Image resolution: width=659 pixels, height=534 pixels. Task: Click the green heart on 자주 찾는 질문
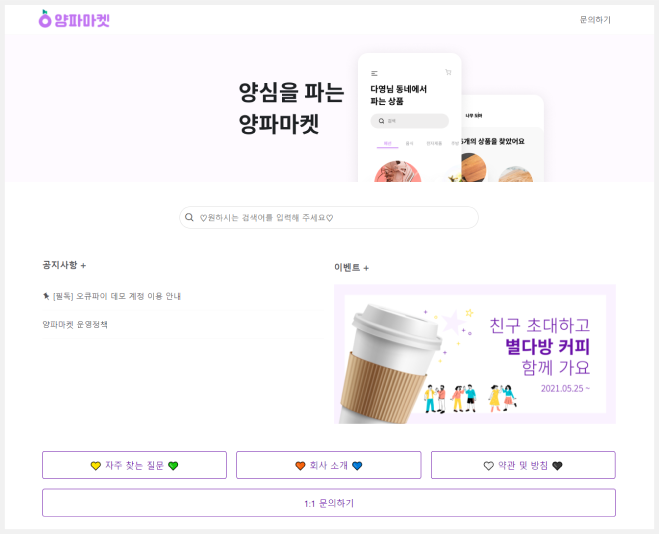tap(173, 466)
